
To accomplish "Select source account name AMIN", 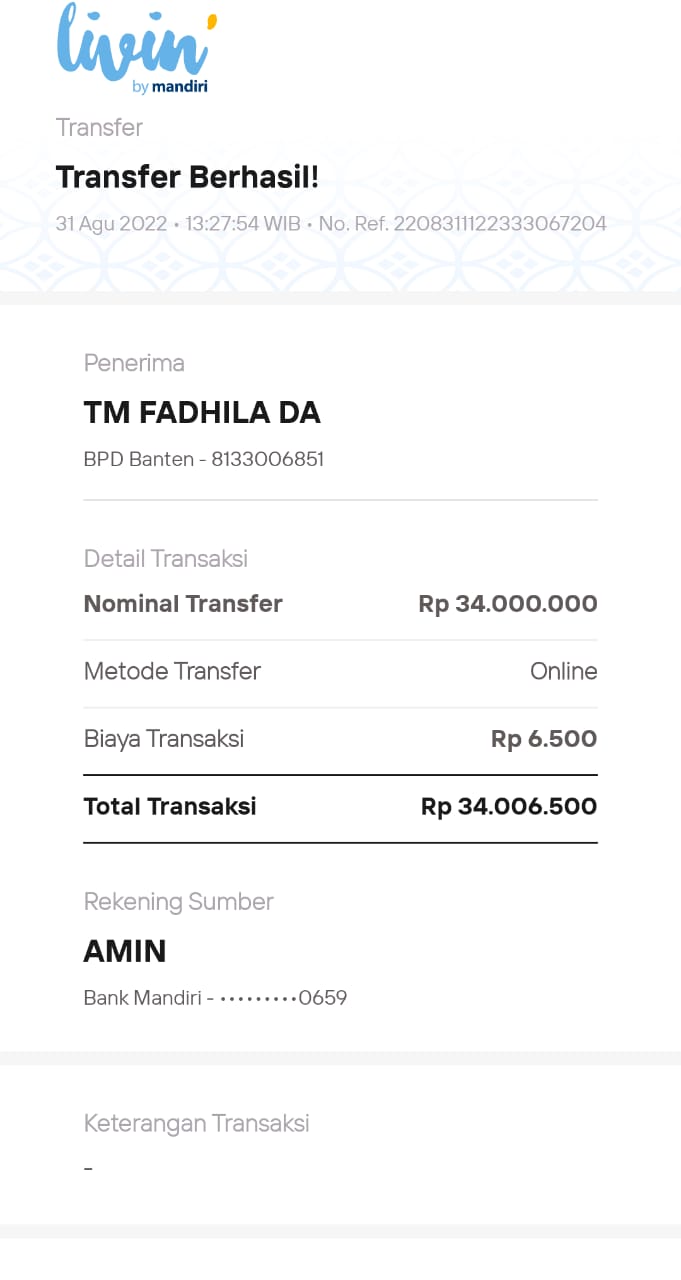I will tap(125, 951).
